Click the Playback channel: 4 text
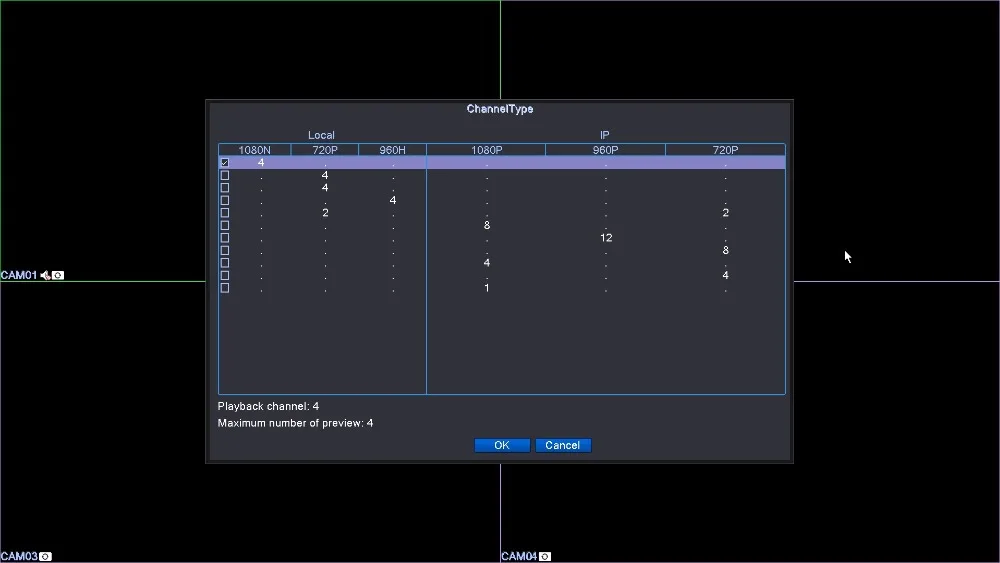1000x563 pixels. pyautogui.click(x=268, y=406)
